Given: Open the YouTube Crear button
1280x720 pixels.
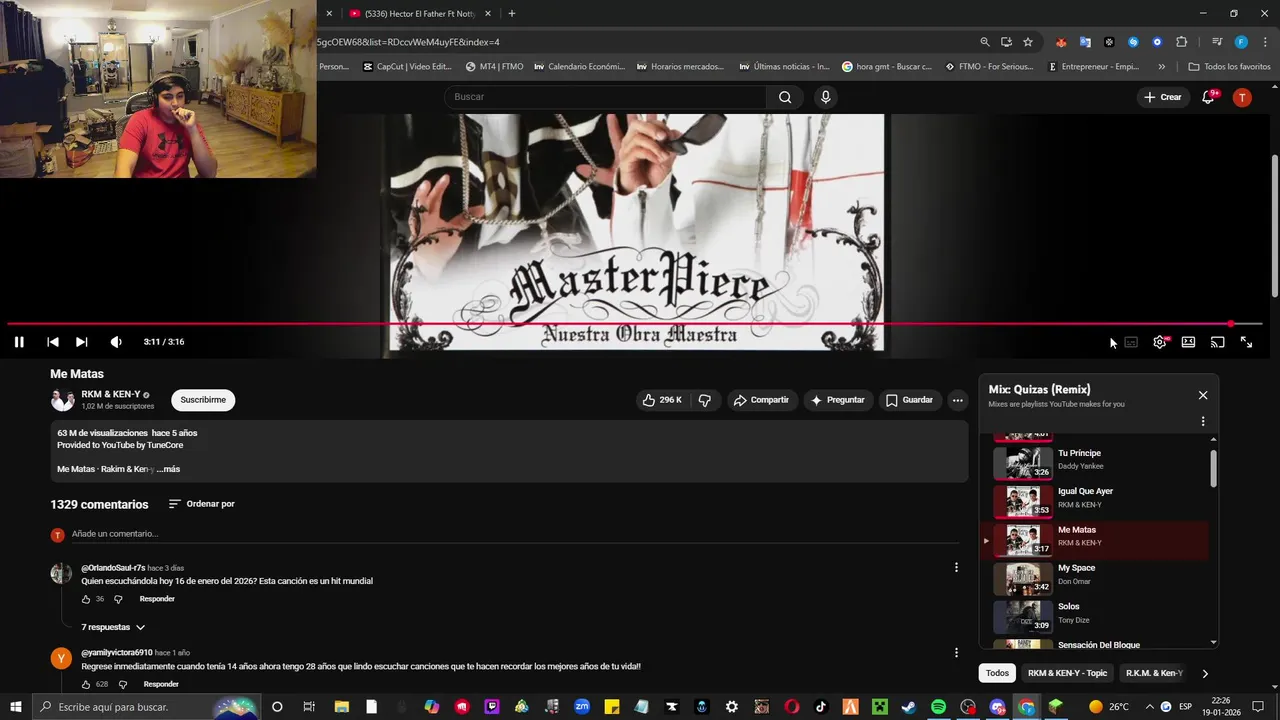Looking at the screenshot, I should tap(1163, 97).
